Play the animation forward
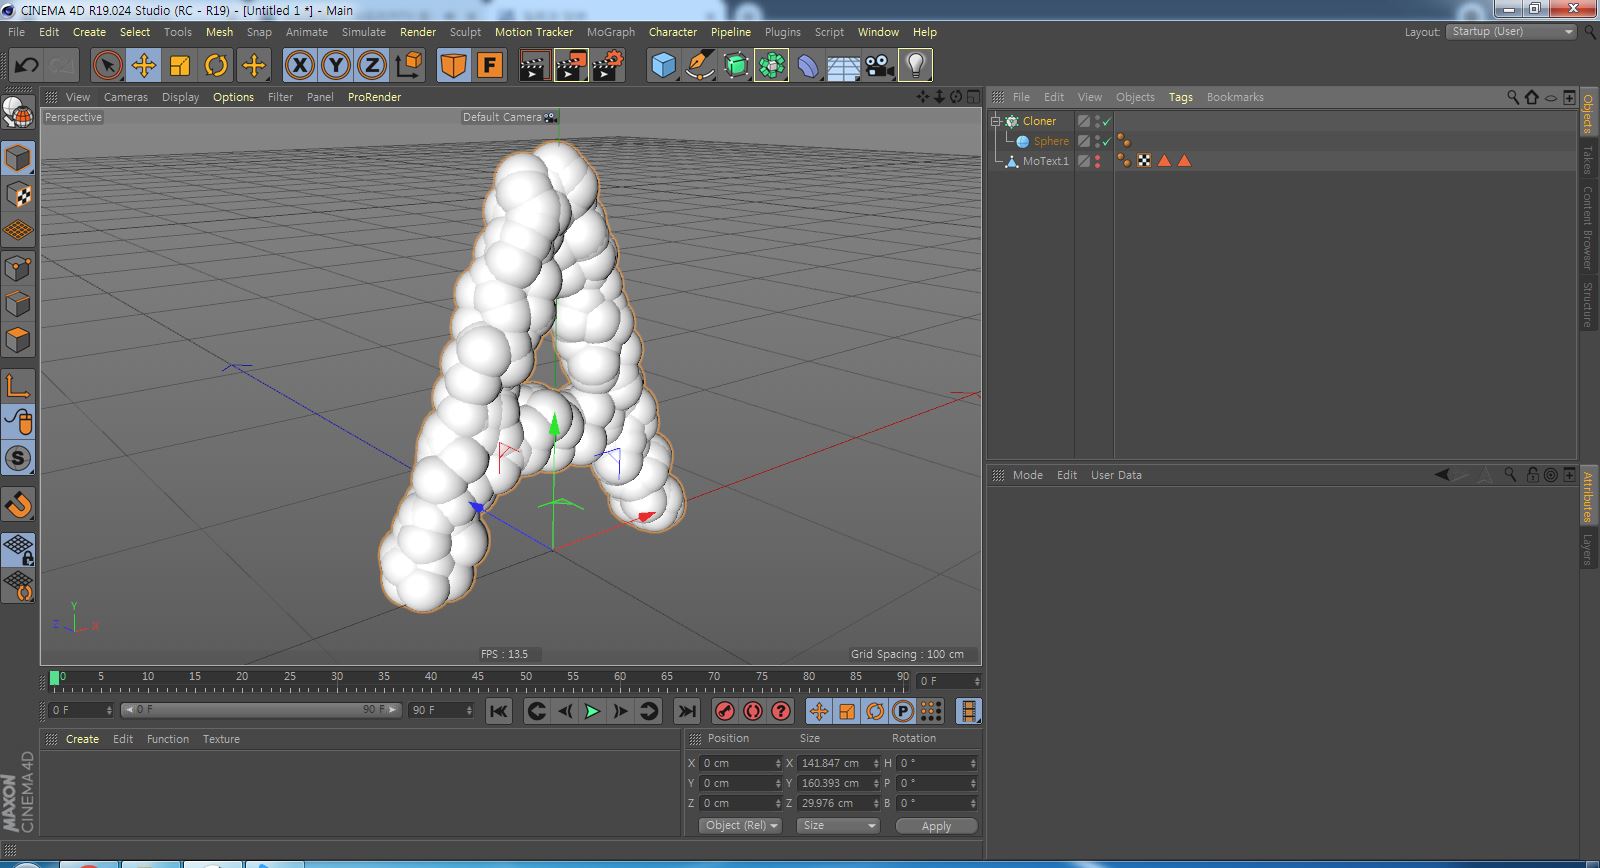1600x868 pixels. coord(592,711)
